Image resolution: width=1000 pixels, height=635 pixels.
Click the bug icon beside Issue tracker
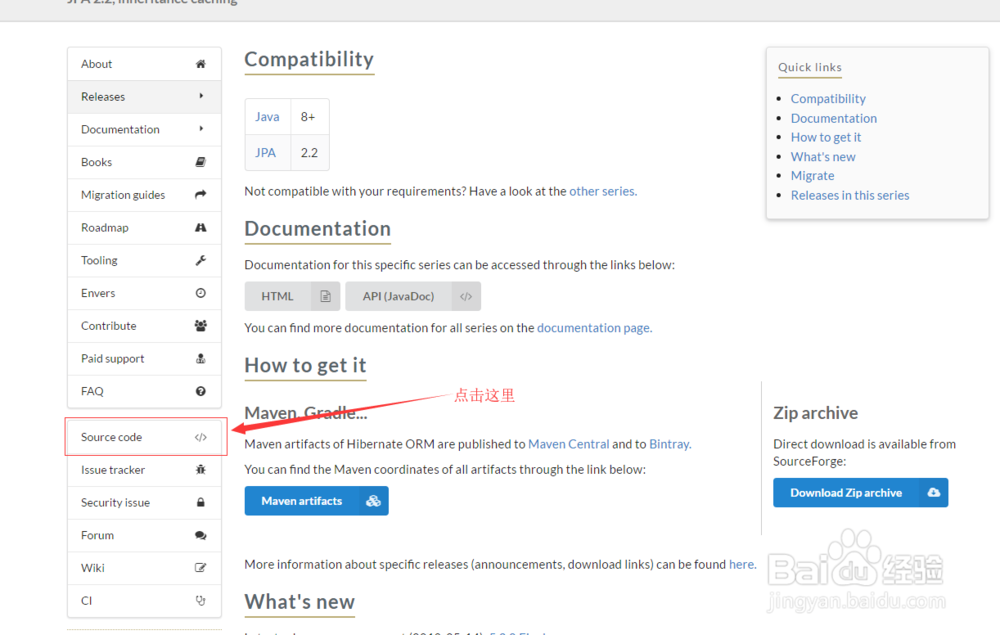(x=200, y=470)
